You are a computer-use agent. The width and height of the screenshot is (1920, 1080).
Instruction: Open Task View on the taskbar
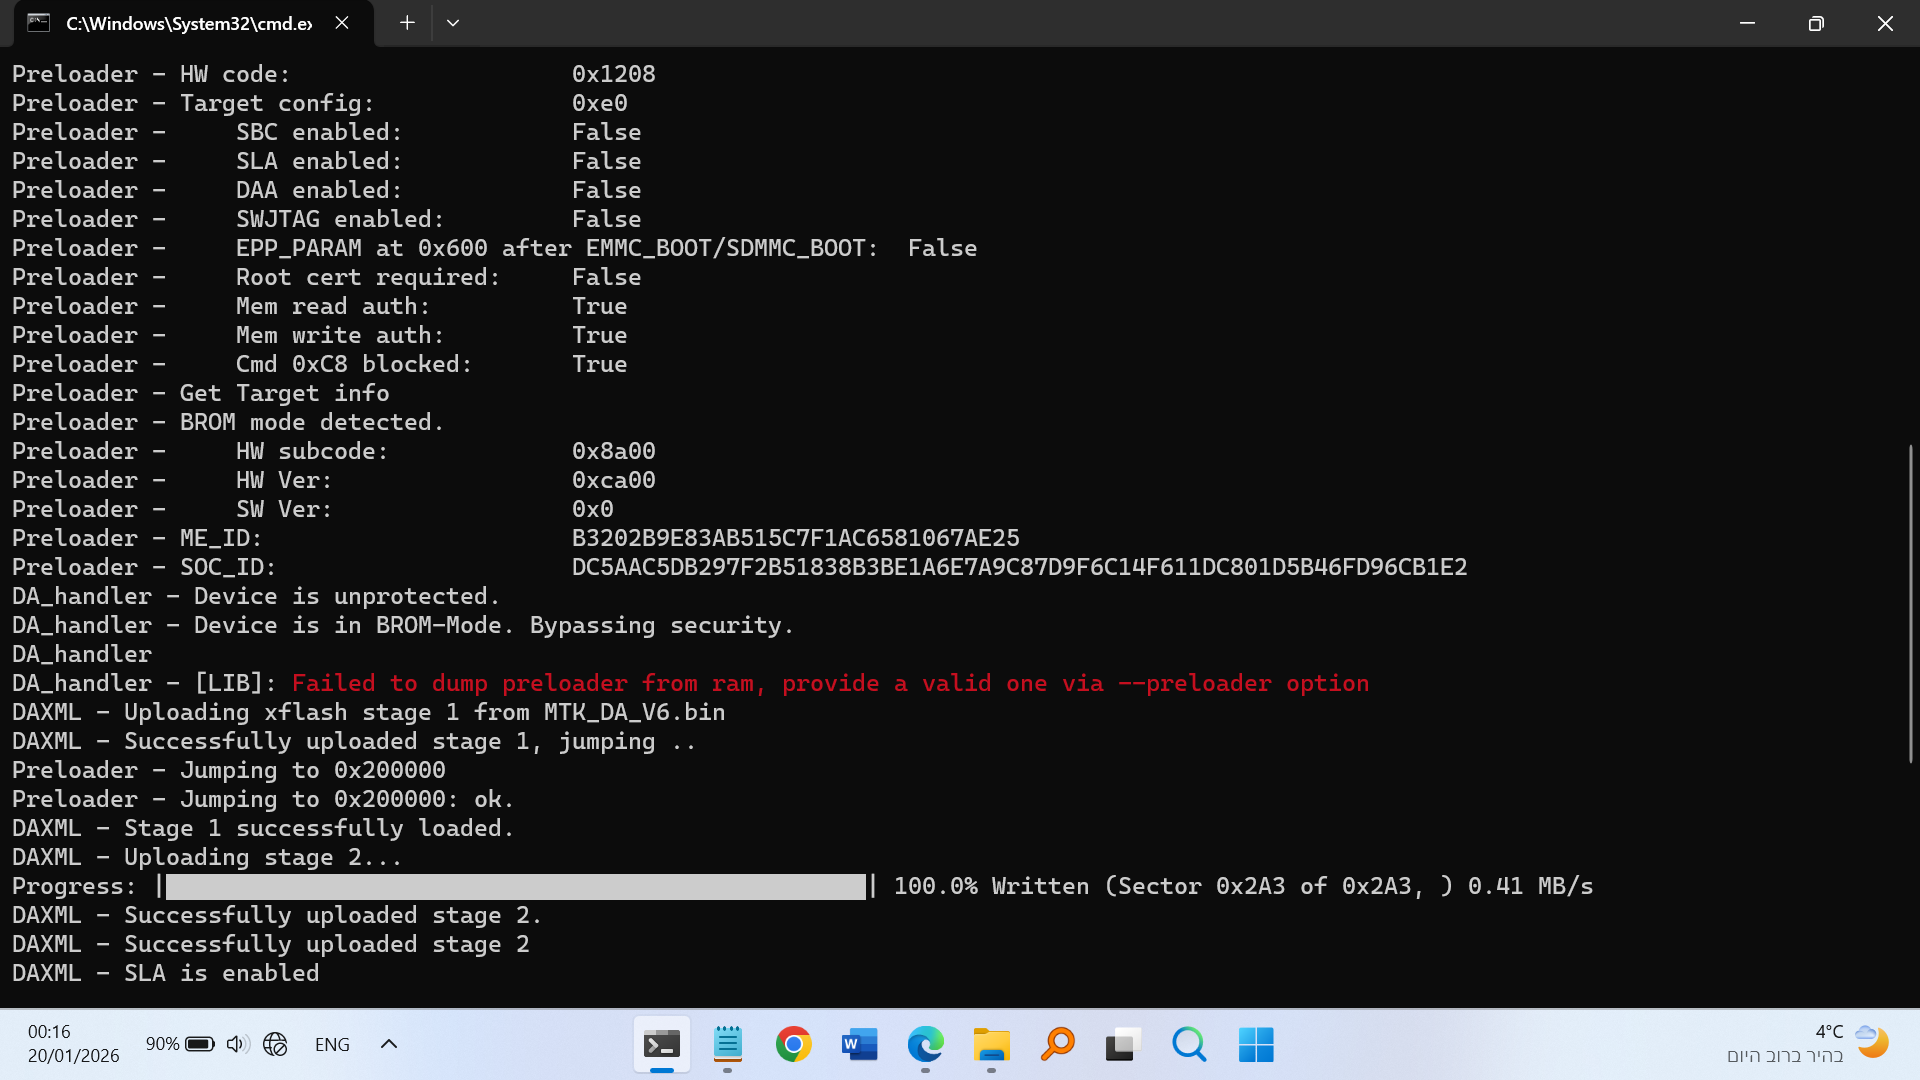pyautogui.click(x=1123, y=1045)
